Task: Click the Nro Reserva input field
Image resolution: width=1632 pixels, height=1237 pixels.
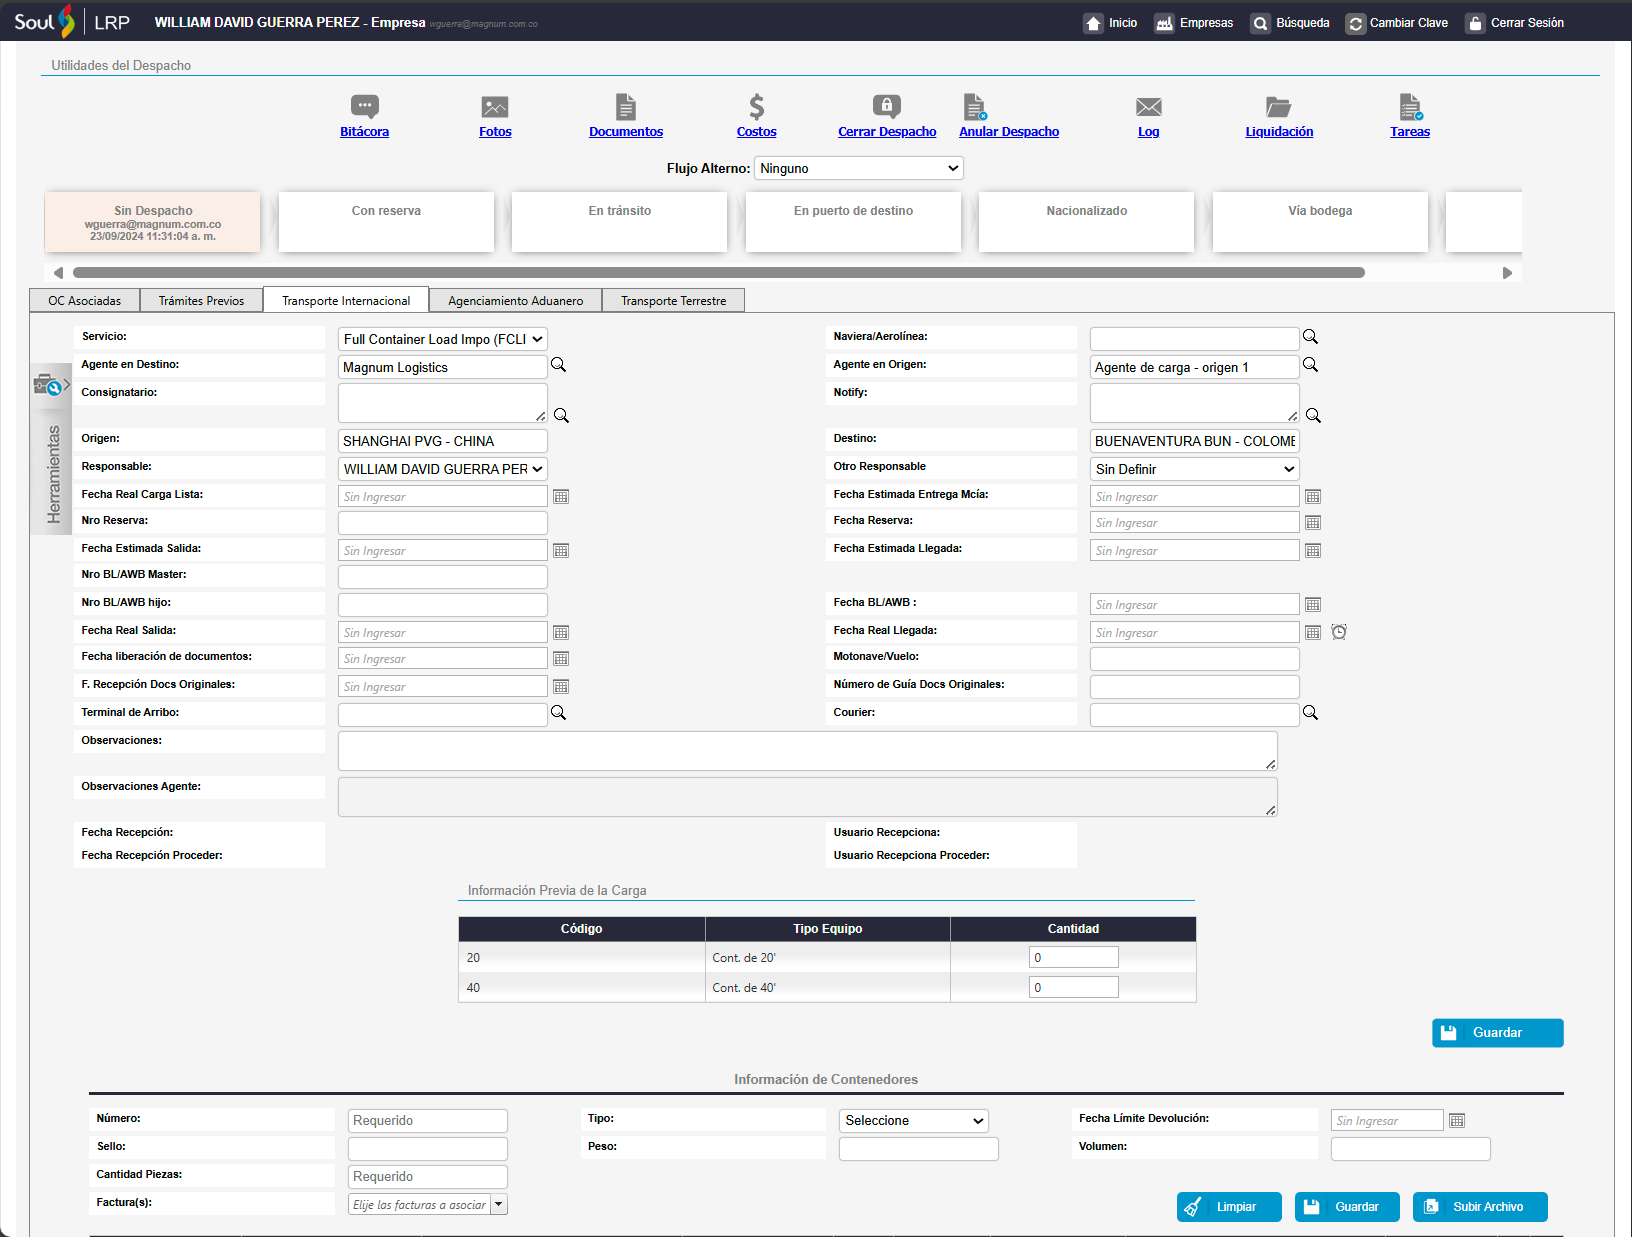Action: click(442, 523)
